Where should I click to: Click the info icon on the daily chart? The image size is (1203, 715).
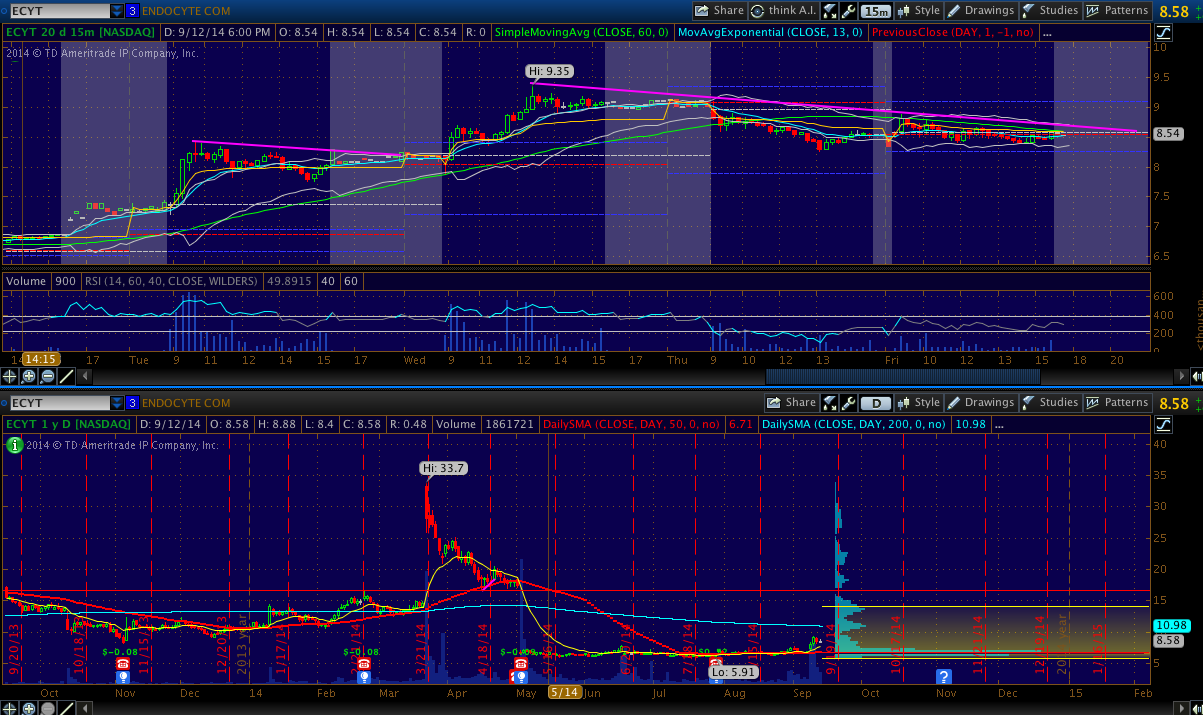tap(14, 446)
